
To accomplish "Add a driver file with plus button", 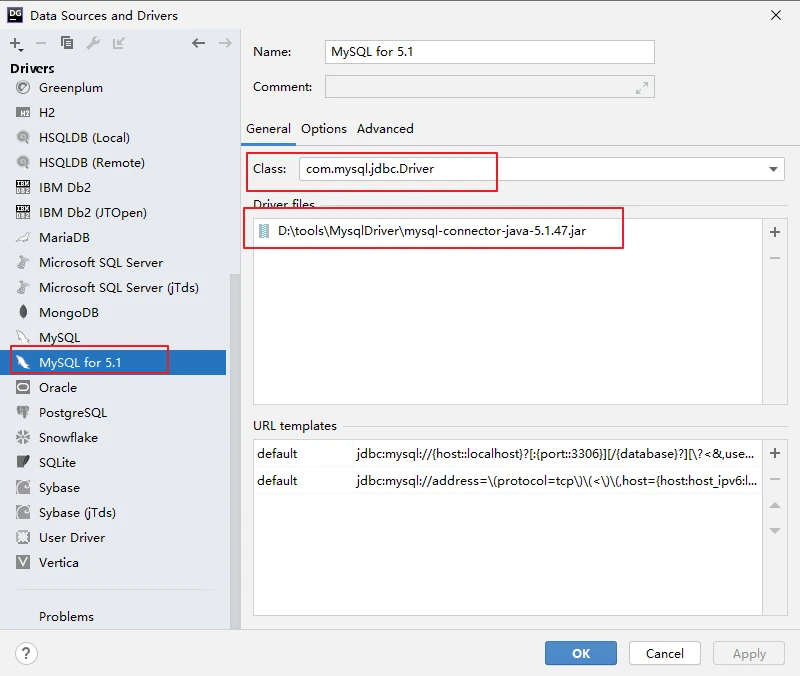I will tap(774, 232).
